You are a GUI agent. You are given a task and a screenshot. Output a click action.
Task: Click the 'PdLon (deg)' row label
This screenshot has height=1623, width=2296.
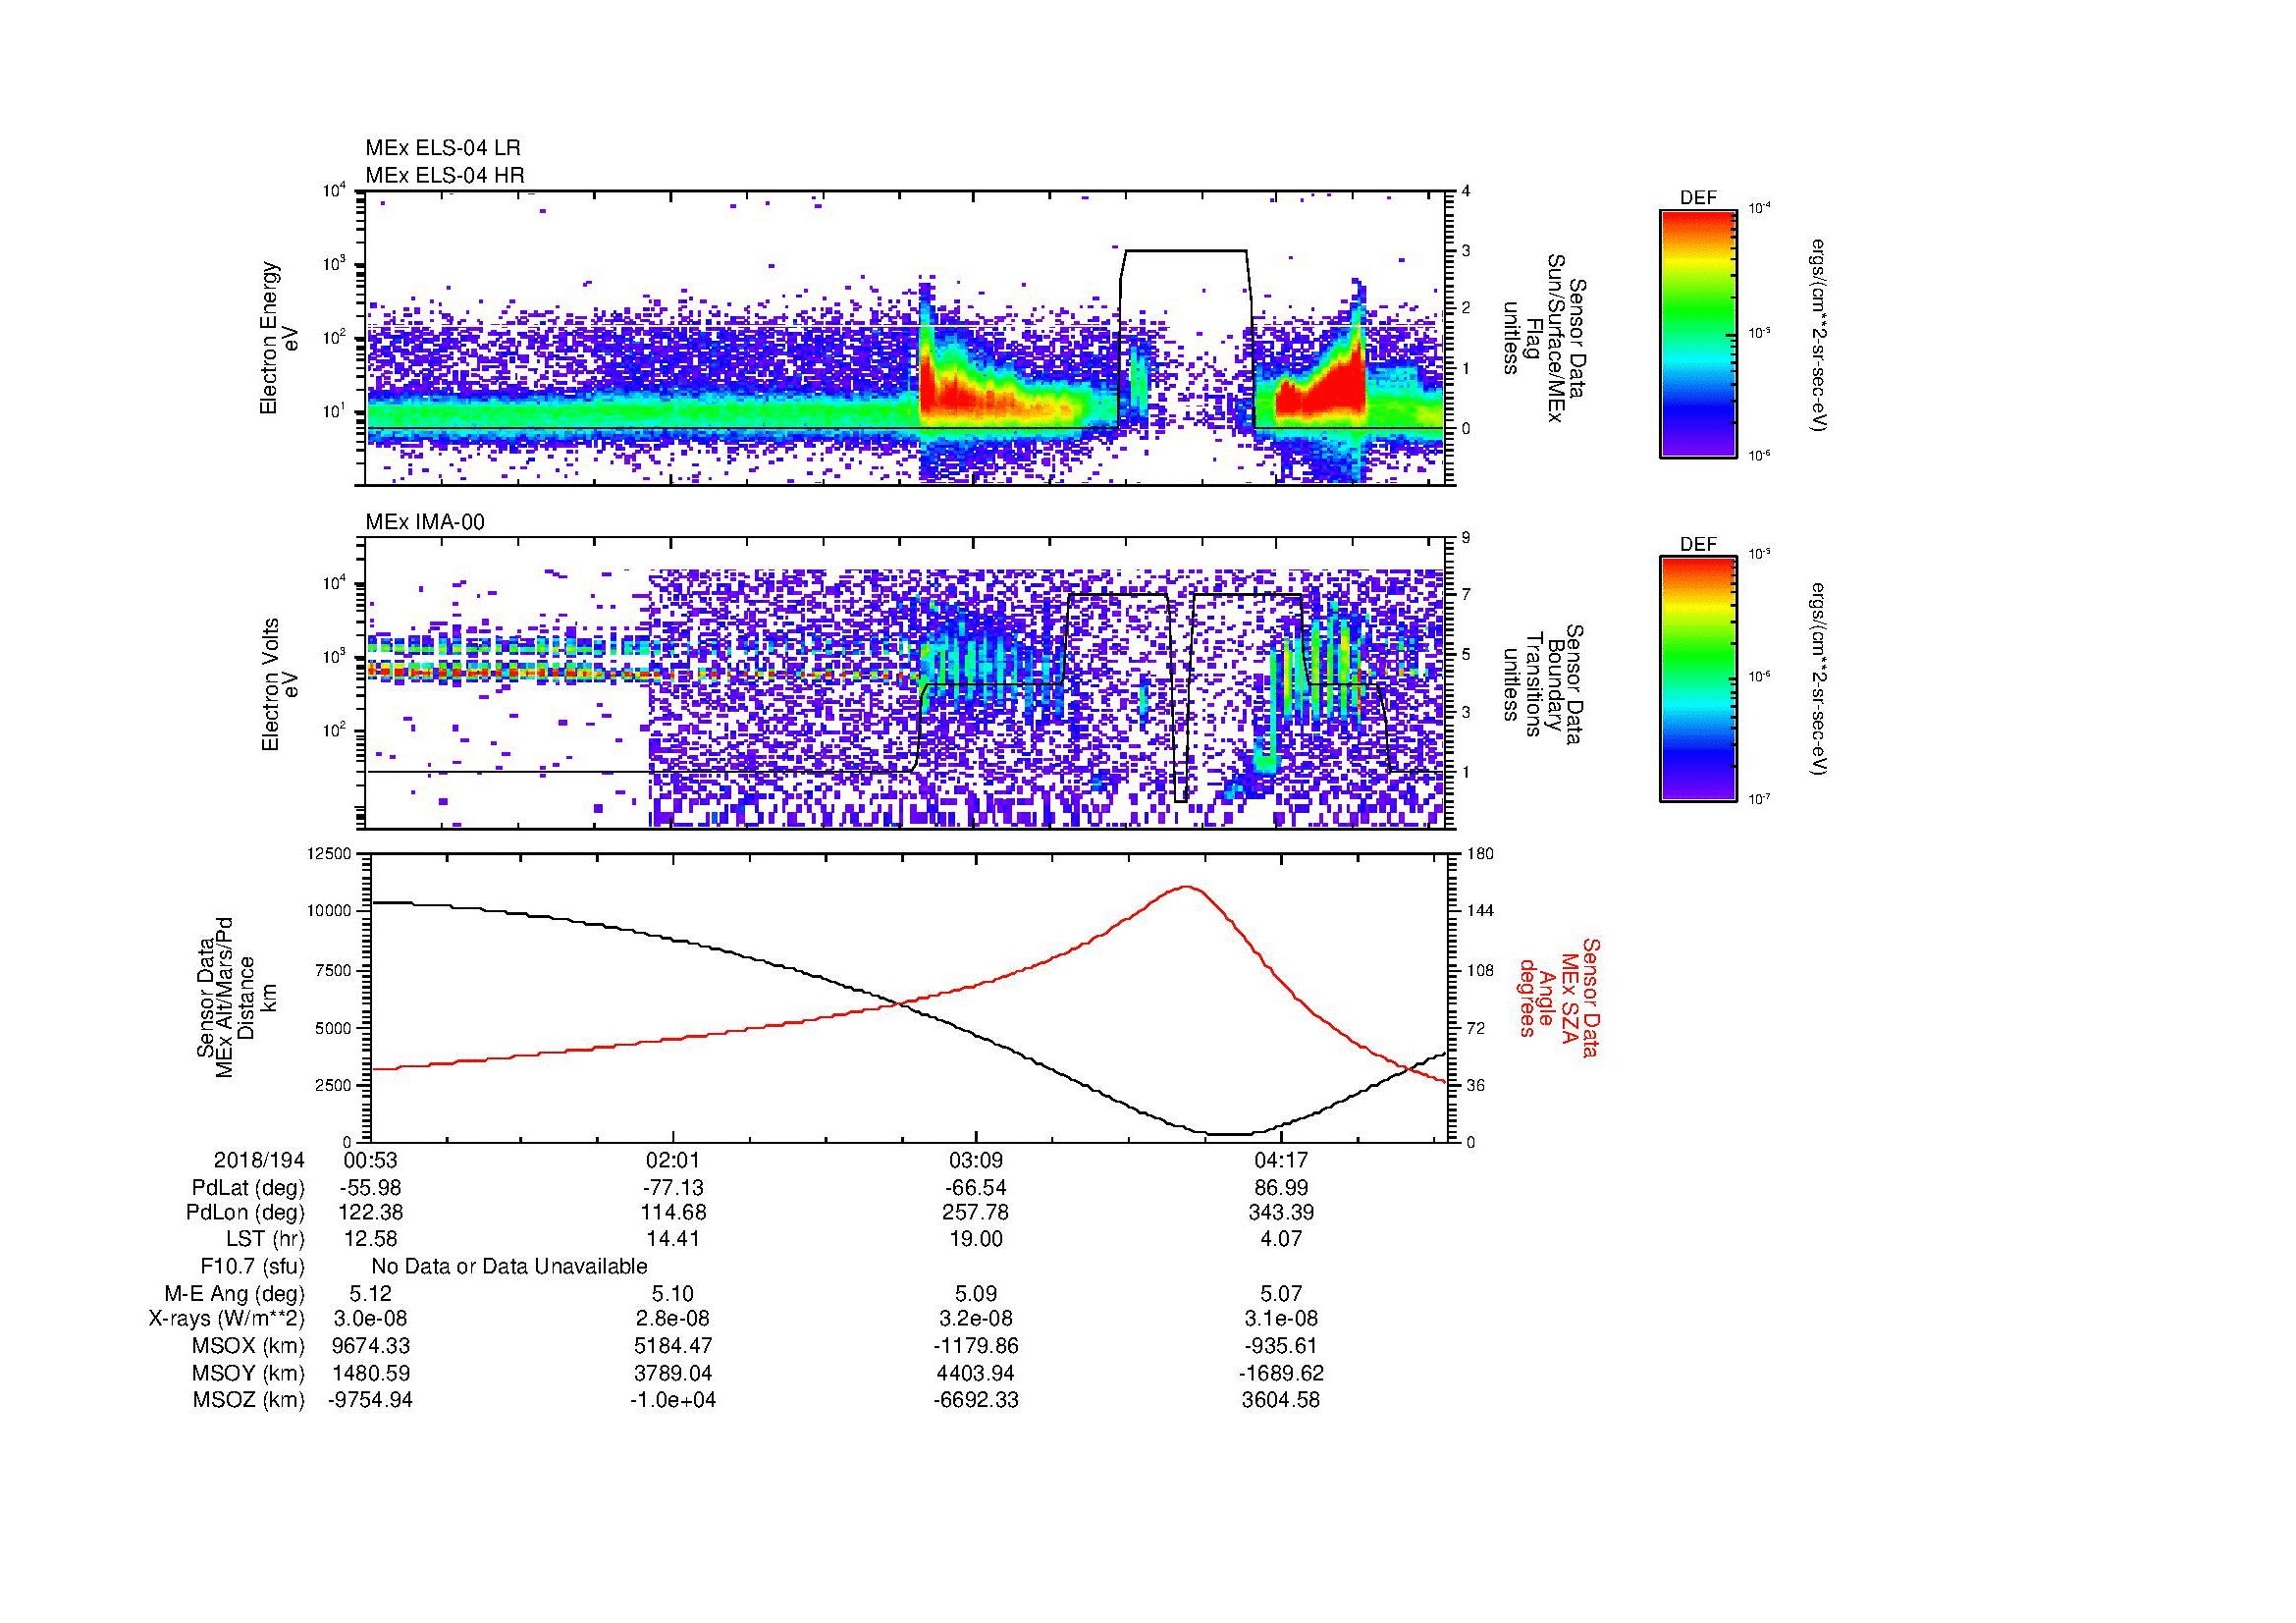[246, 1213]
